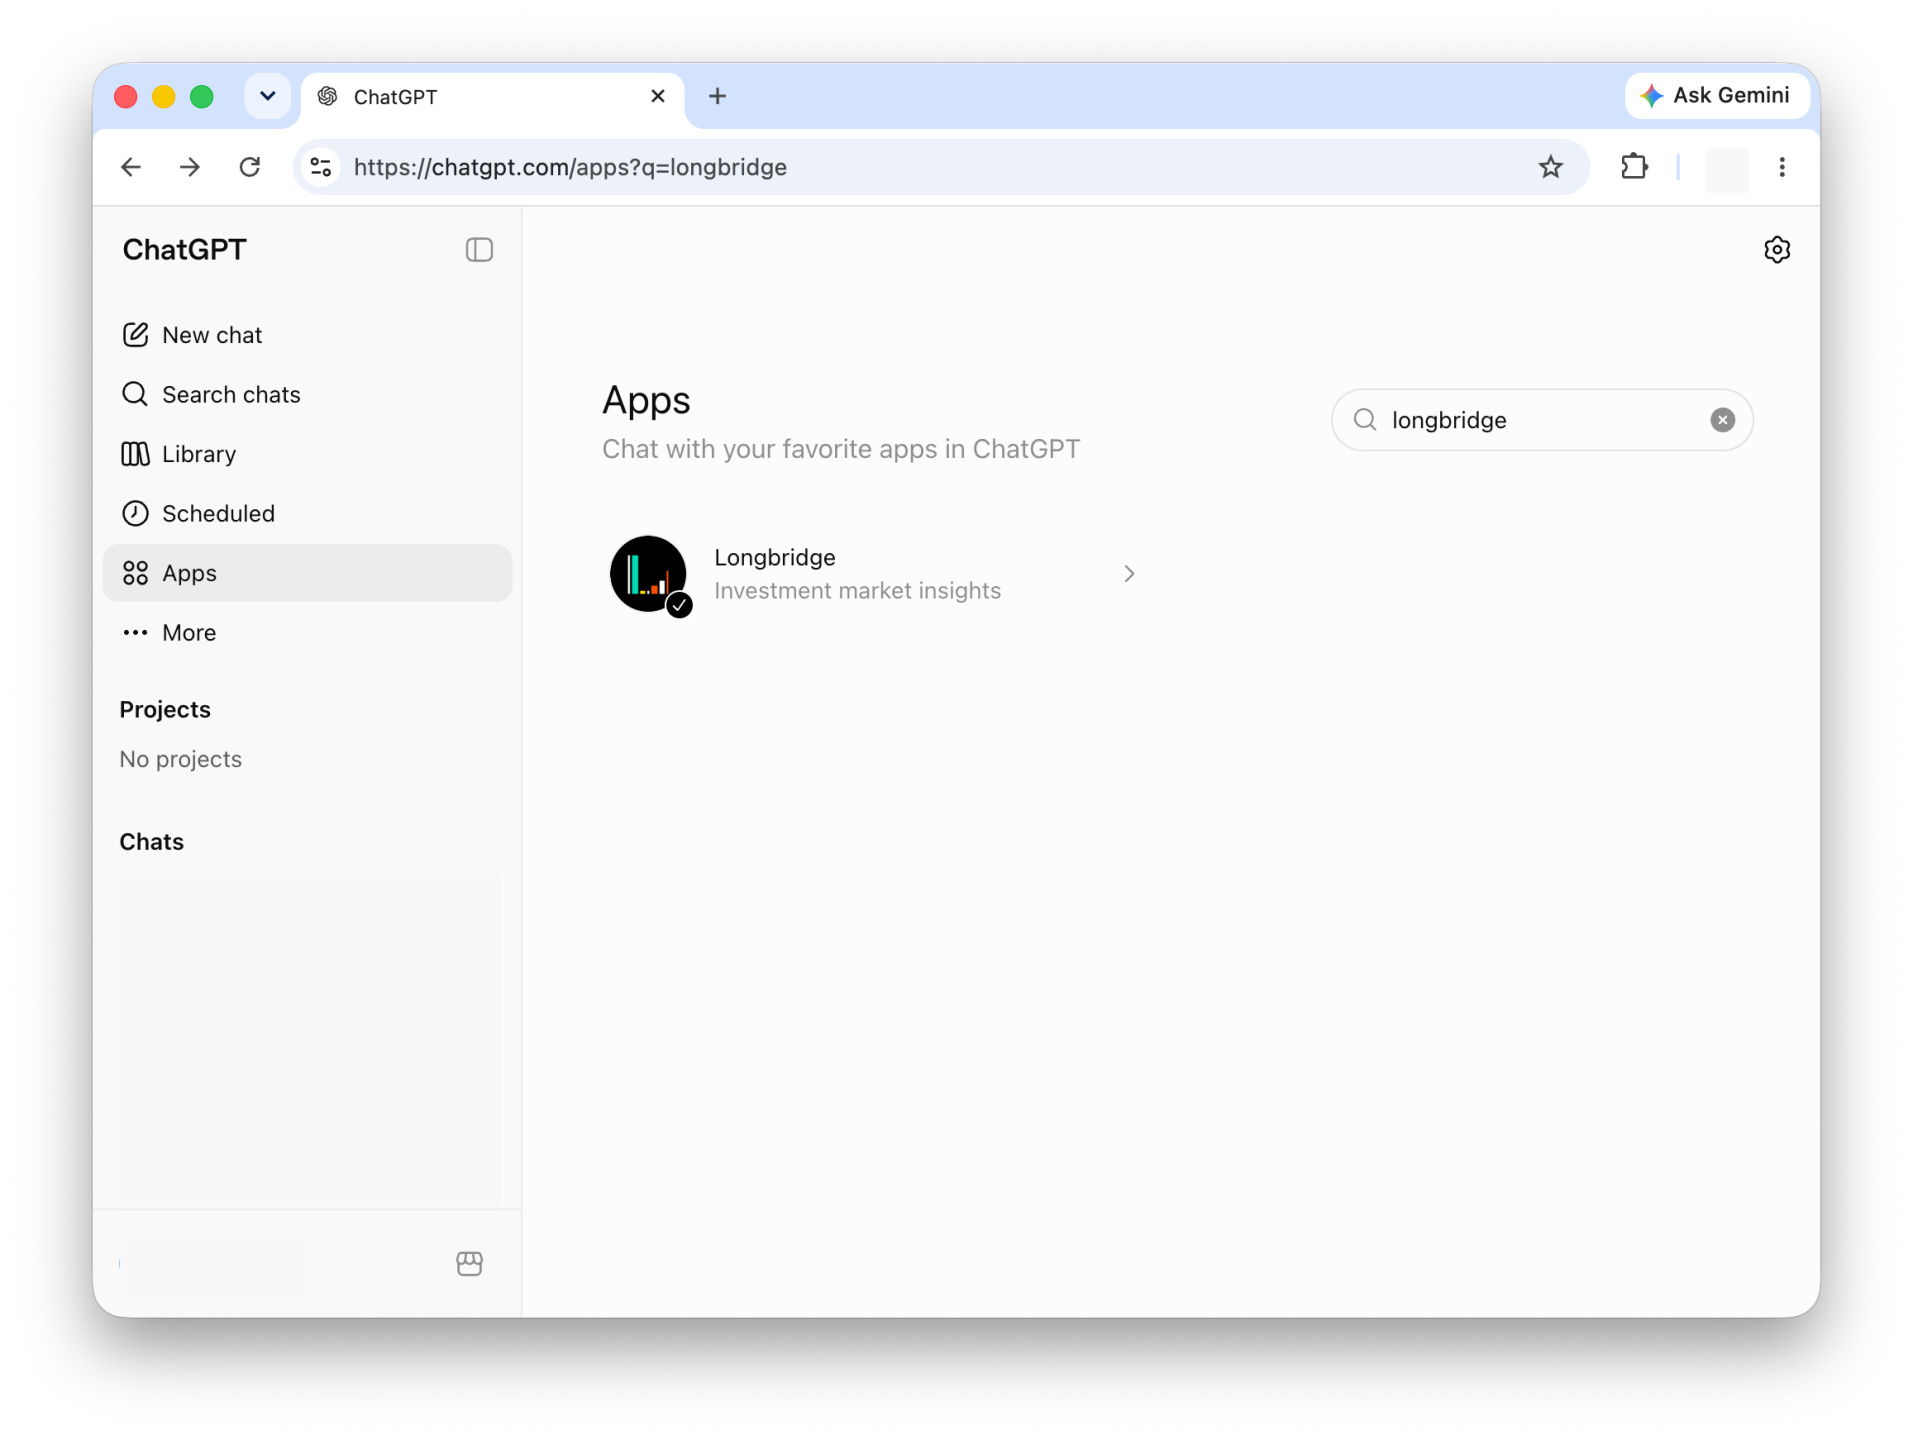Bookmark this page with the star
Viewport: 1913px width, 1440px height.
pyautogui.click(x=1550, y=167)
